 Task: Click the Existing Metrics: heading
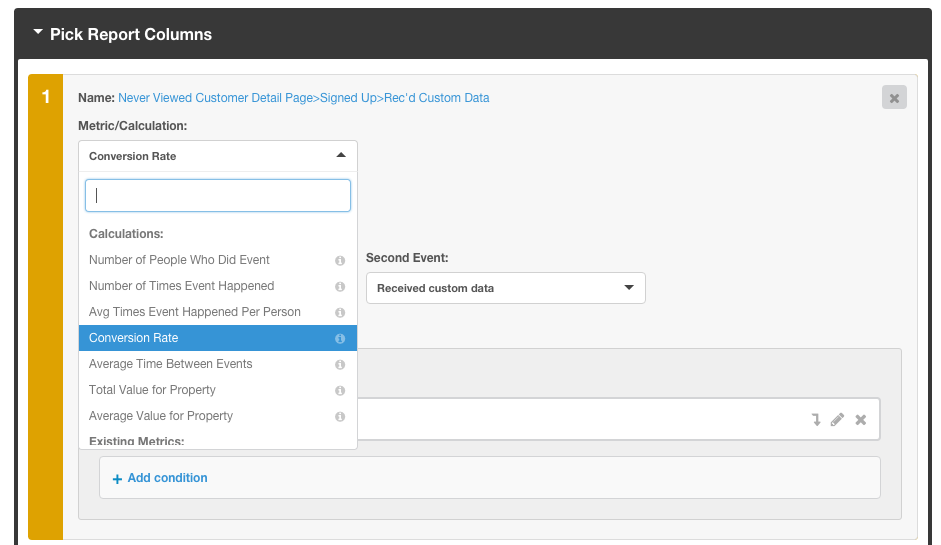click(136, 441)
